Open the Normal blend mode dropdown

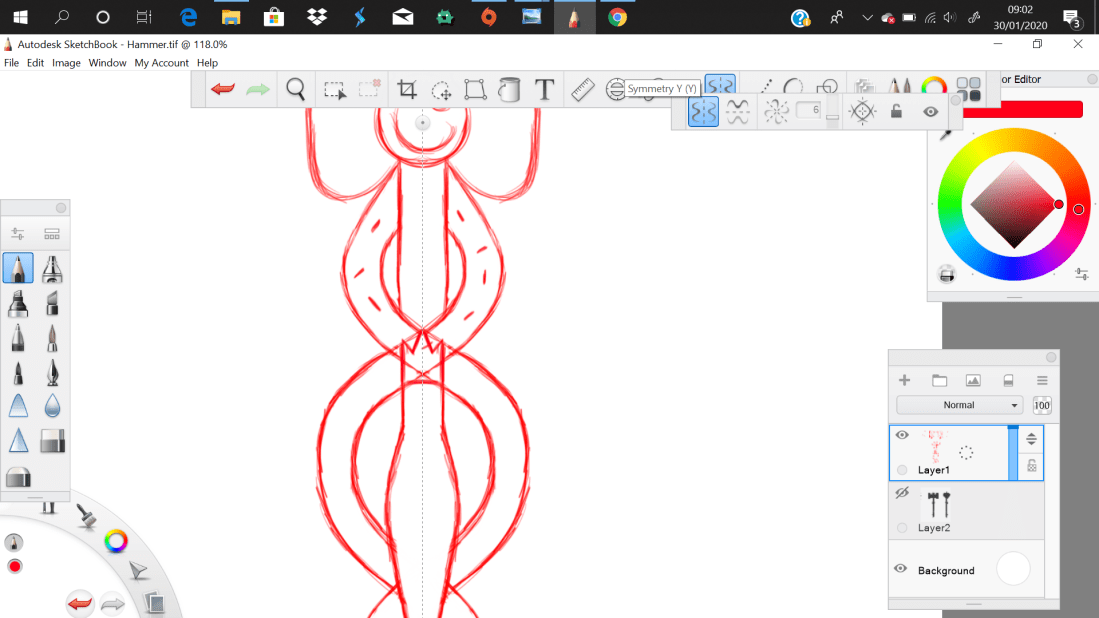pos(960,404)
